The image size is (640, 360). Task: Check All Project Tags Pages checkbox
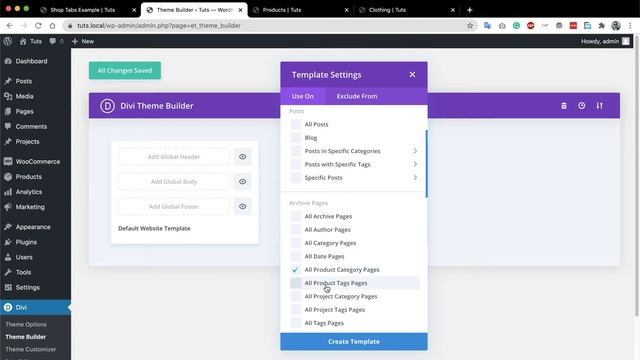(296, 310)
